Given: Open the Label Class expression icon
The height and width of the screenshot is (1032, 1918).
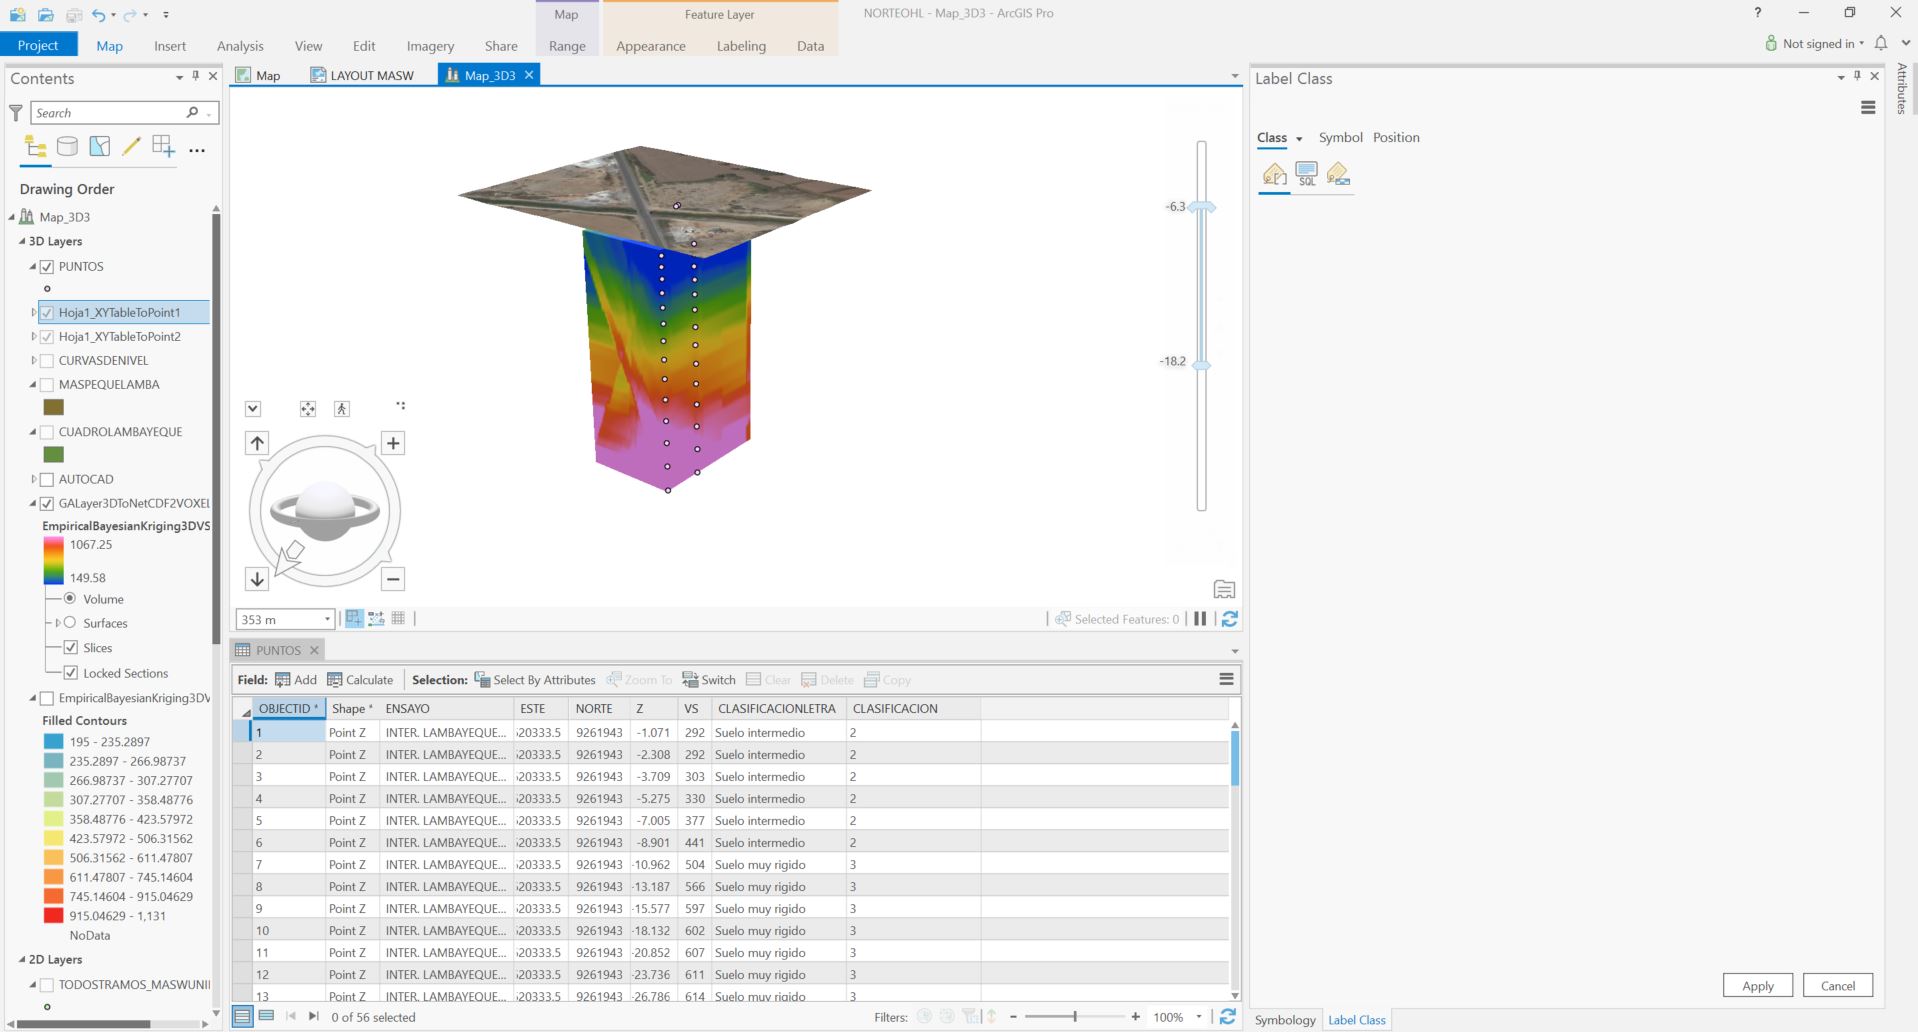Looking at the screenshot, I should point(1274,174).
